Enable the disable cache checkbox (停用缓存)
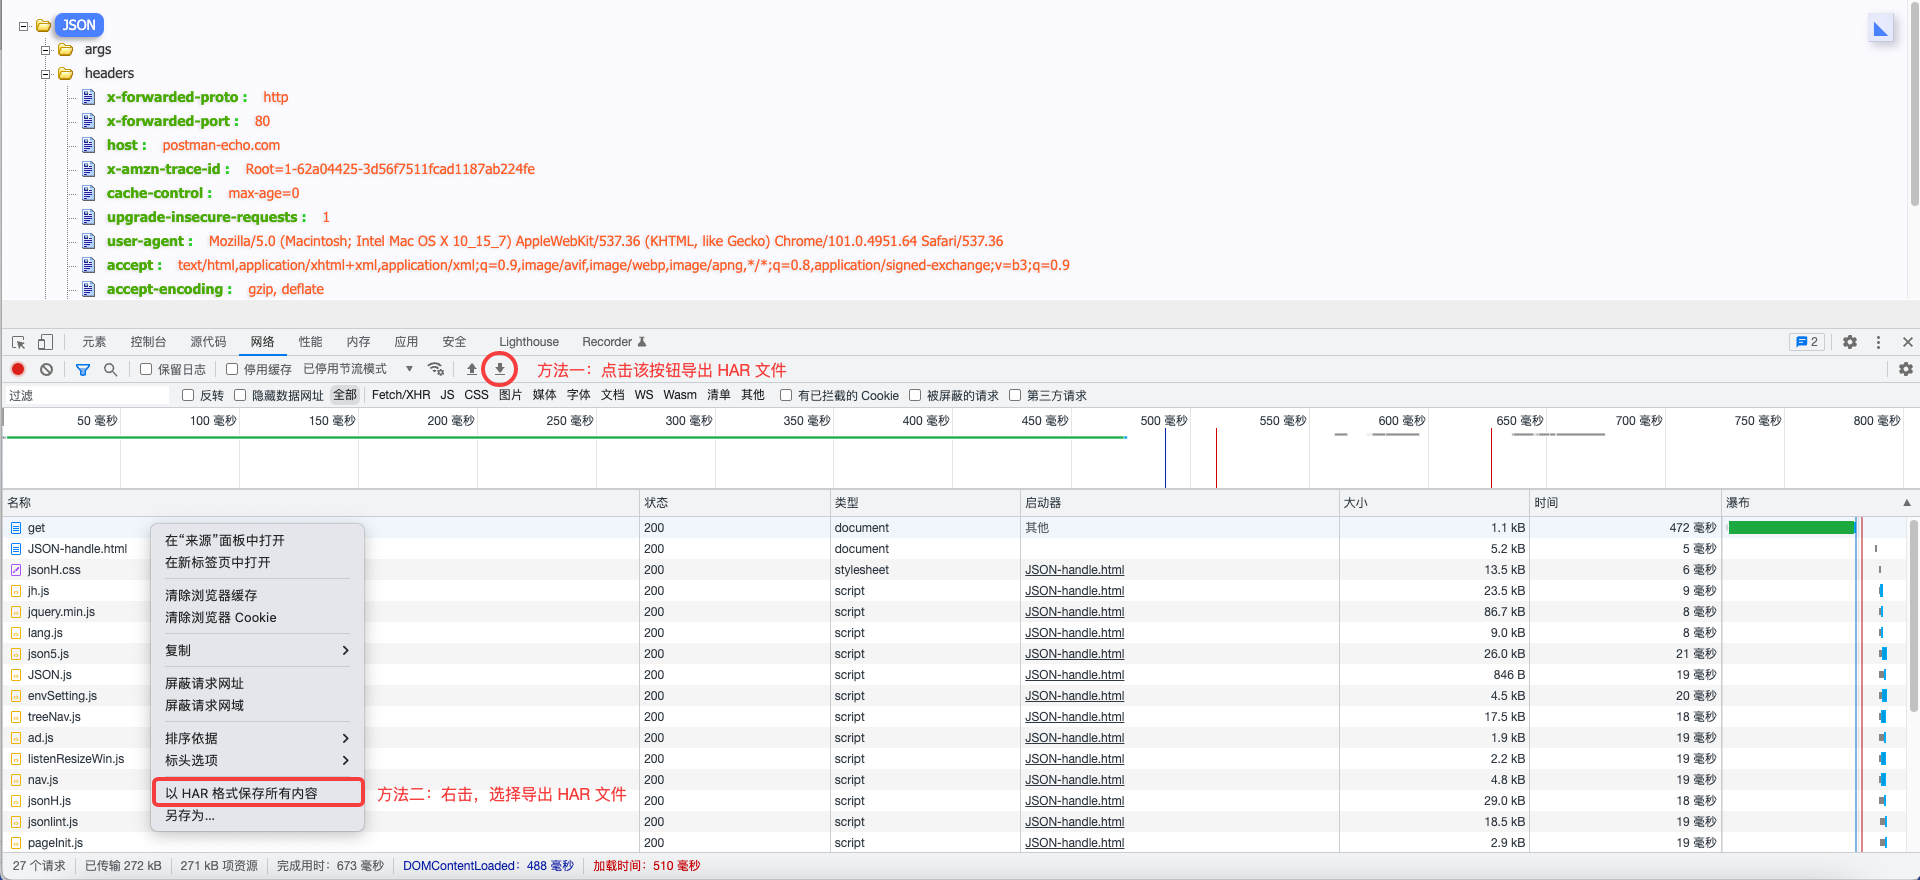 (x=232, y=369)
